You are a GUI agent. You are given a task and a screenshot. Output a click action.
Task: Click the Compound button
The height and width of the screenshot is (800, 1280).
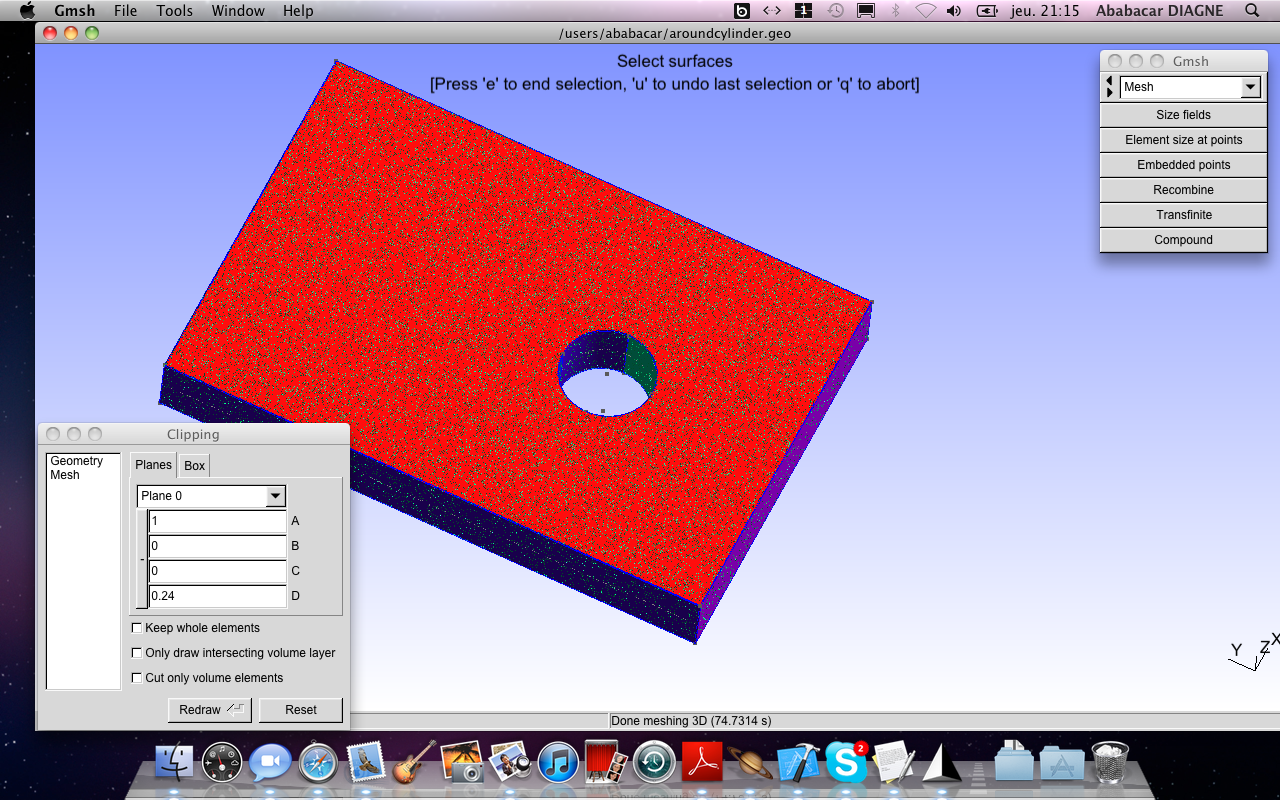[x=1183, y=240]
